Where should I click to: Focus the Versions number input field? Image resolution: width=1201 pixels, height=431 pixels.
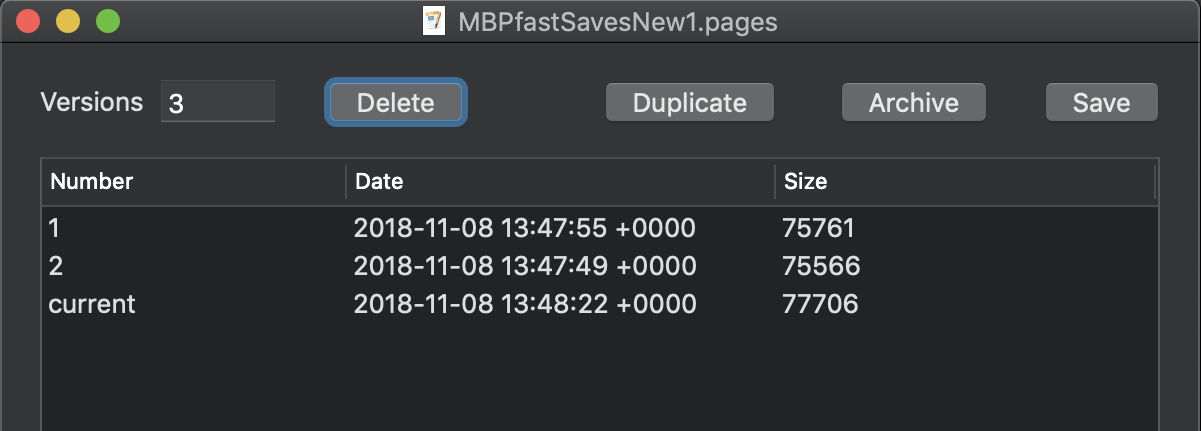(x=217, y=102)
